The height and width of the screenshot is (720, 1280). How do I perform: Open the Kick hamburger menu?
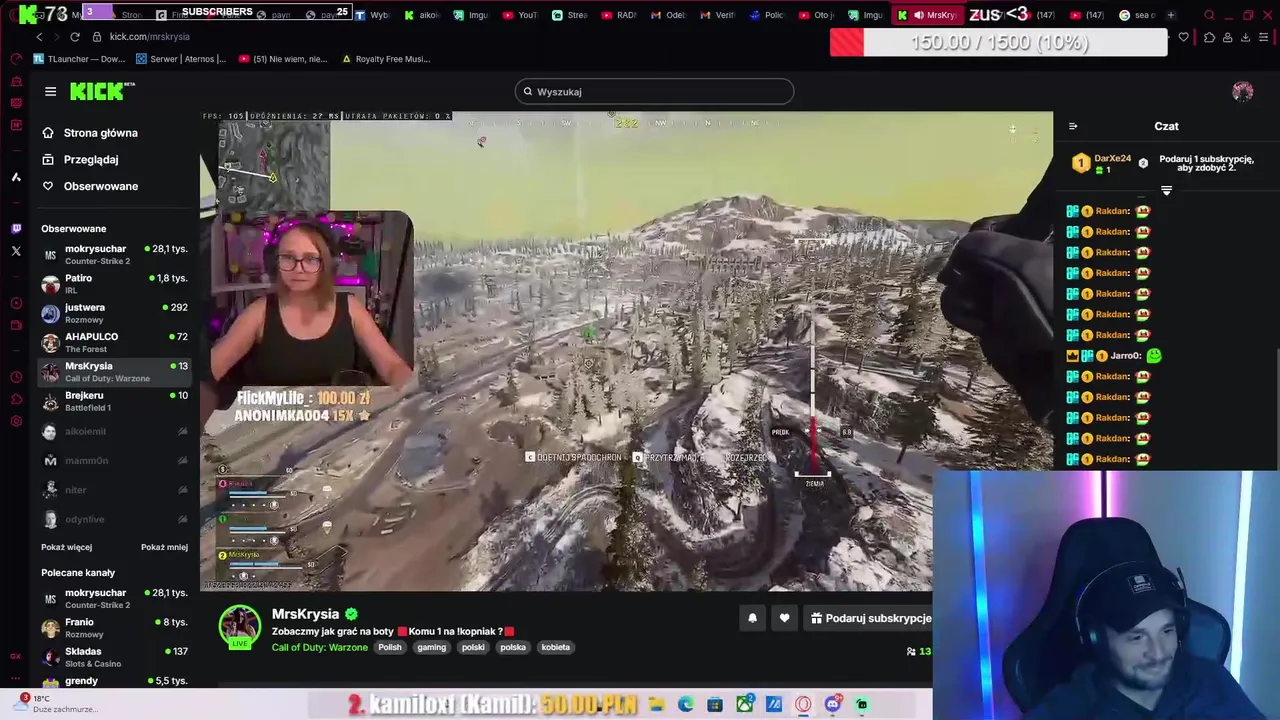[x=50, y=91]
